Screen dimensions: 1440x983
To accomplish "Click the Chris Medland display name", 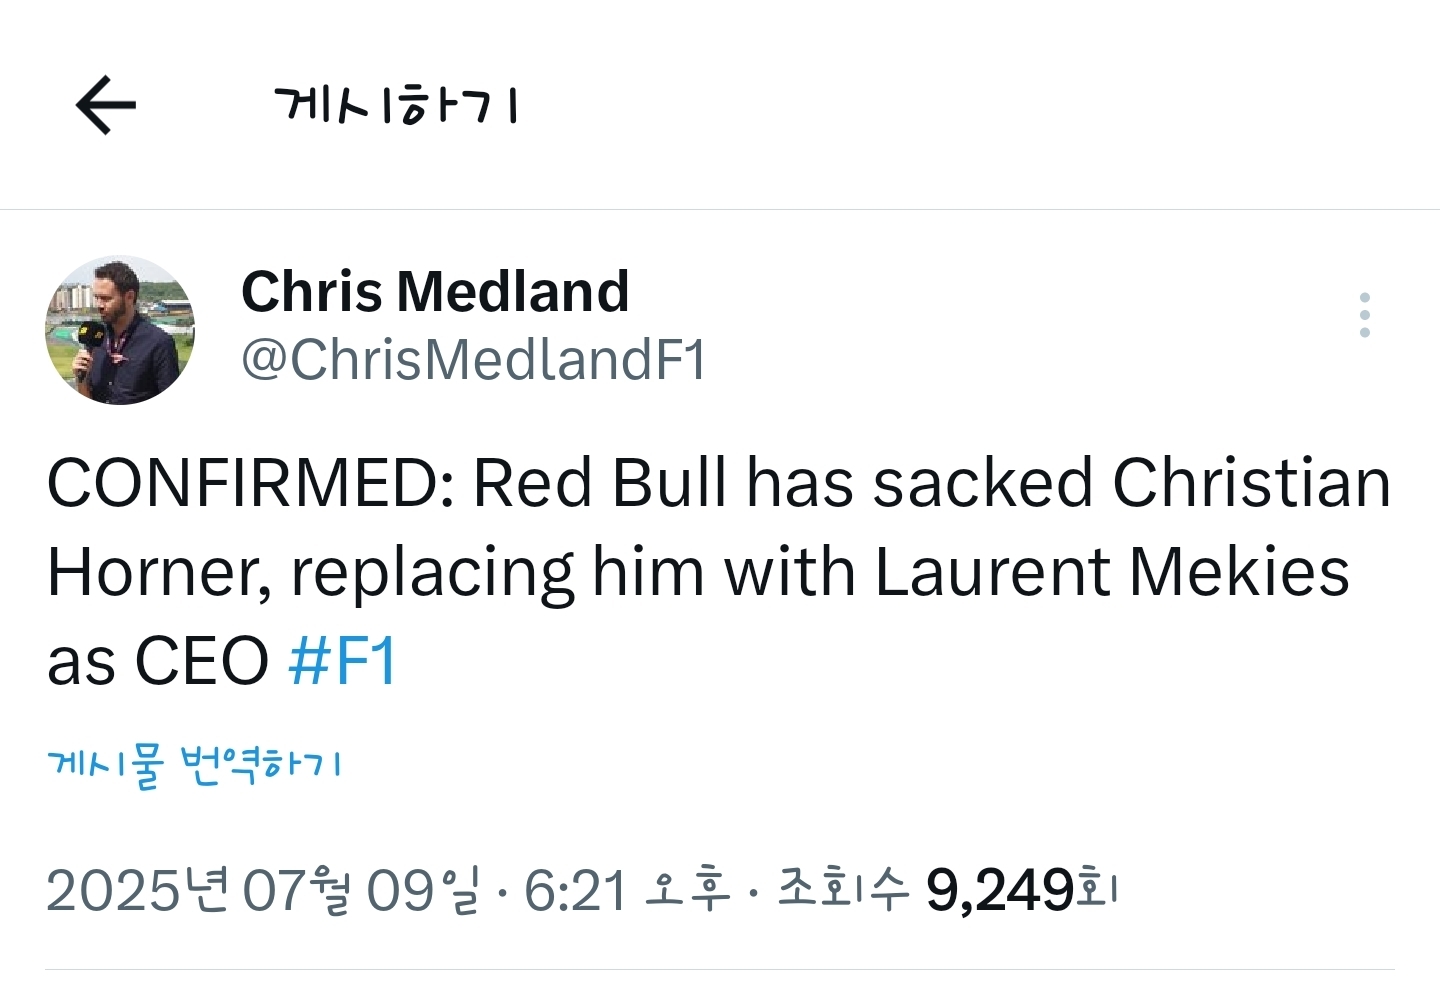I will tap(435, 292).
